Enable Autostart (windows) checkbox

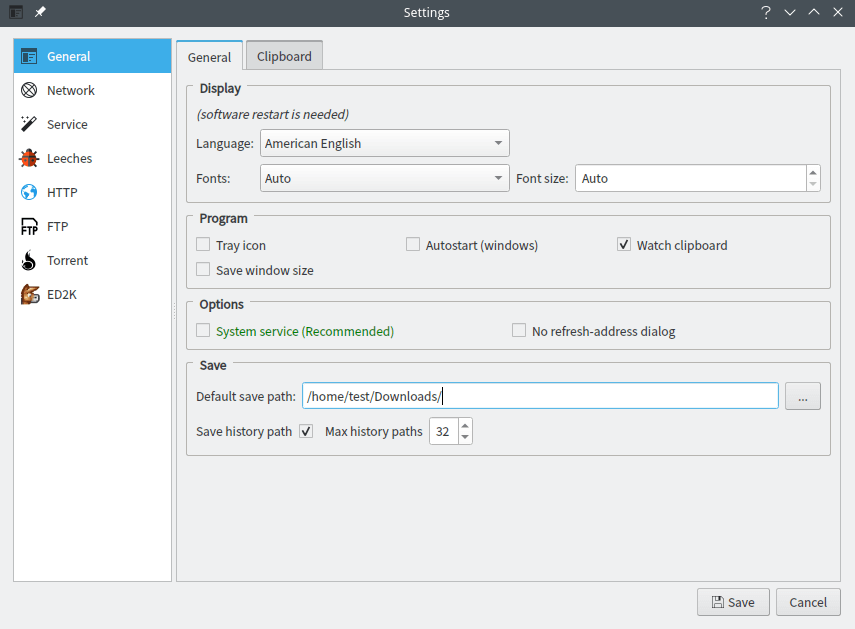(413, 244)
